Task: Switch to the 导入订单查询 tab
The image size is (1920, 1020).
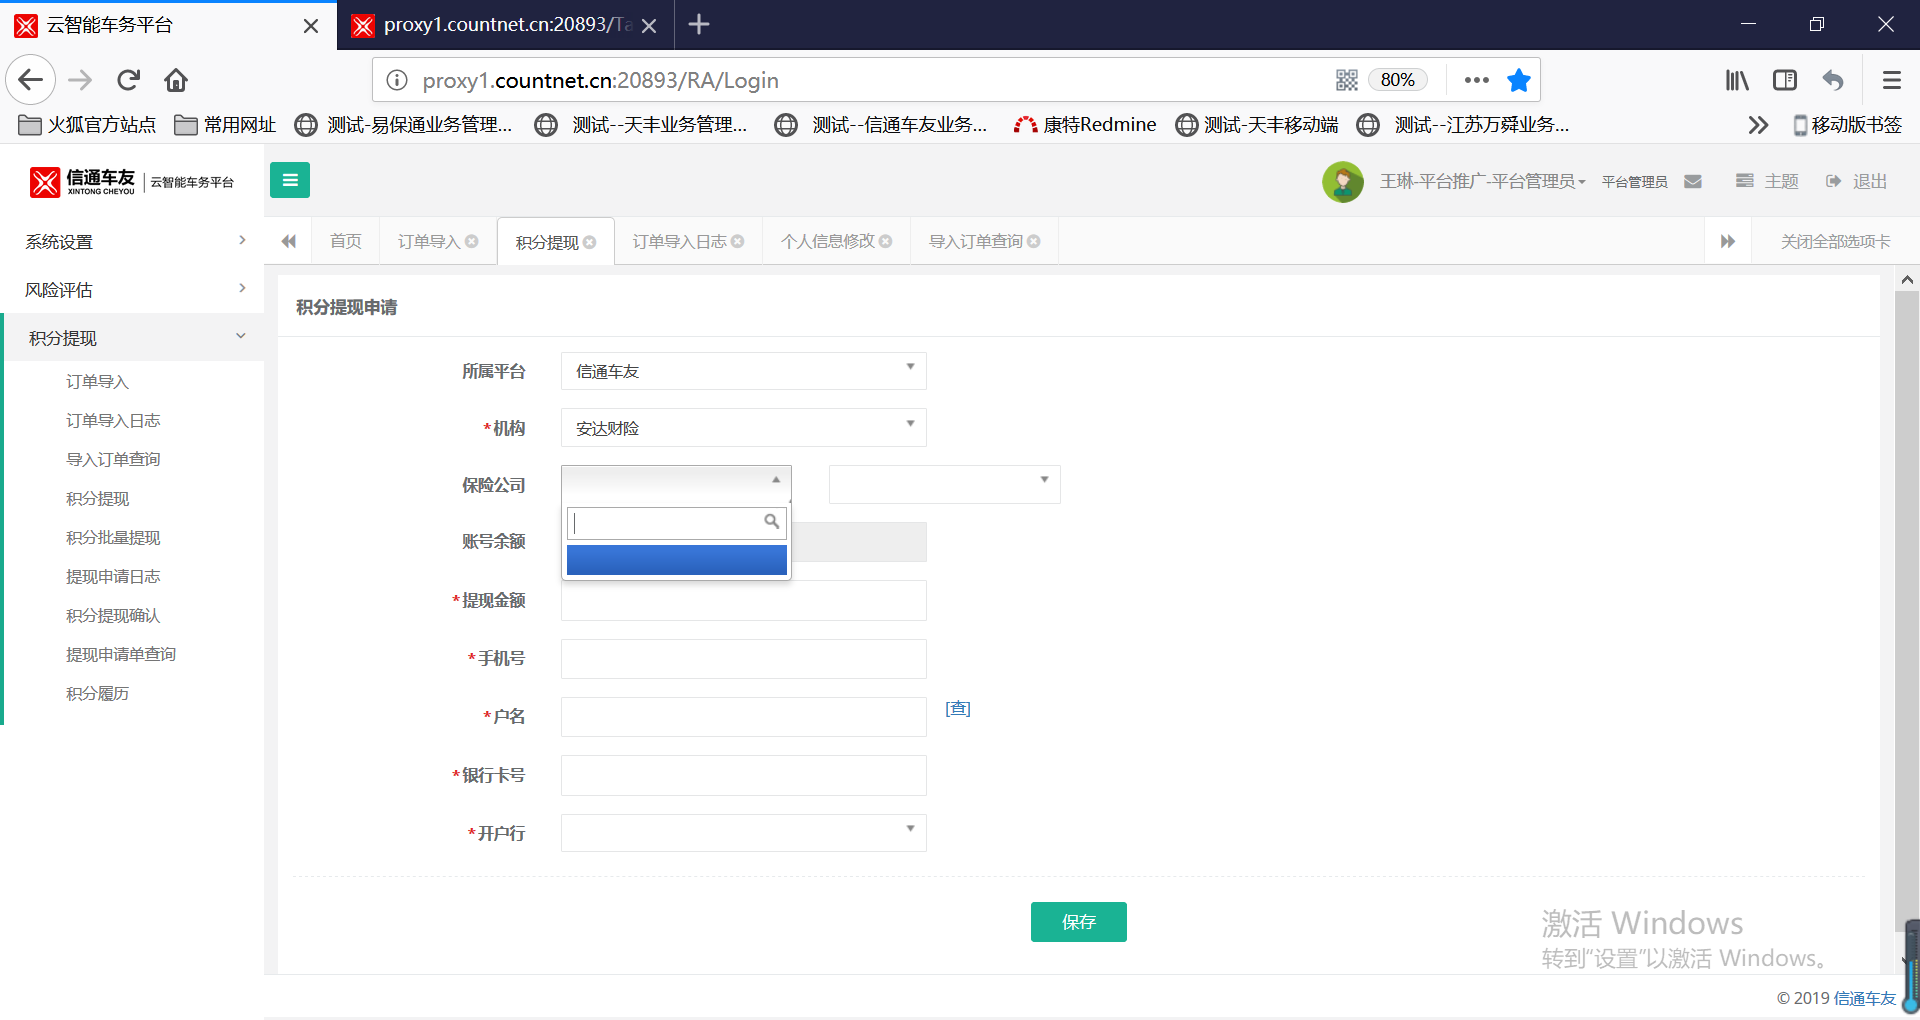Action: pyautogui.click(x=975, y=241)
